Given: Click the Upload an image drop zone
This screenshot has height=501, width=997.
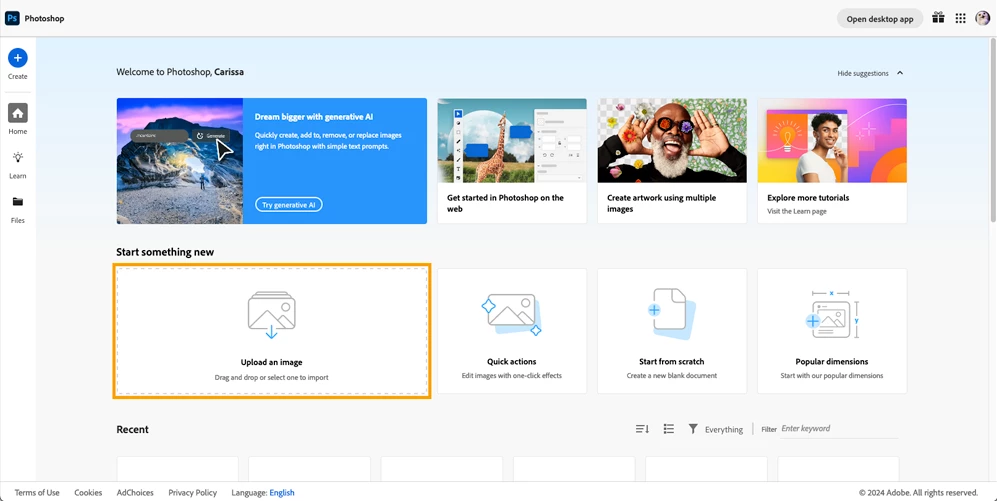Looking at the screenshot, I should 272,331.
